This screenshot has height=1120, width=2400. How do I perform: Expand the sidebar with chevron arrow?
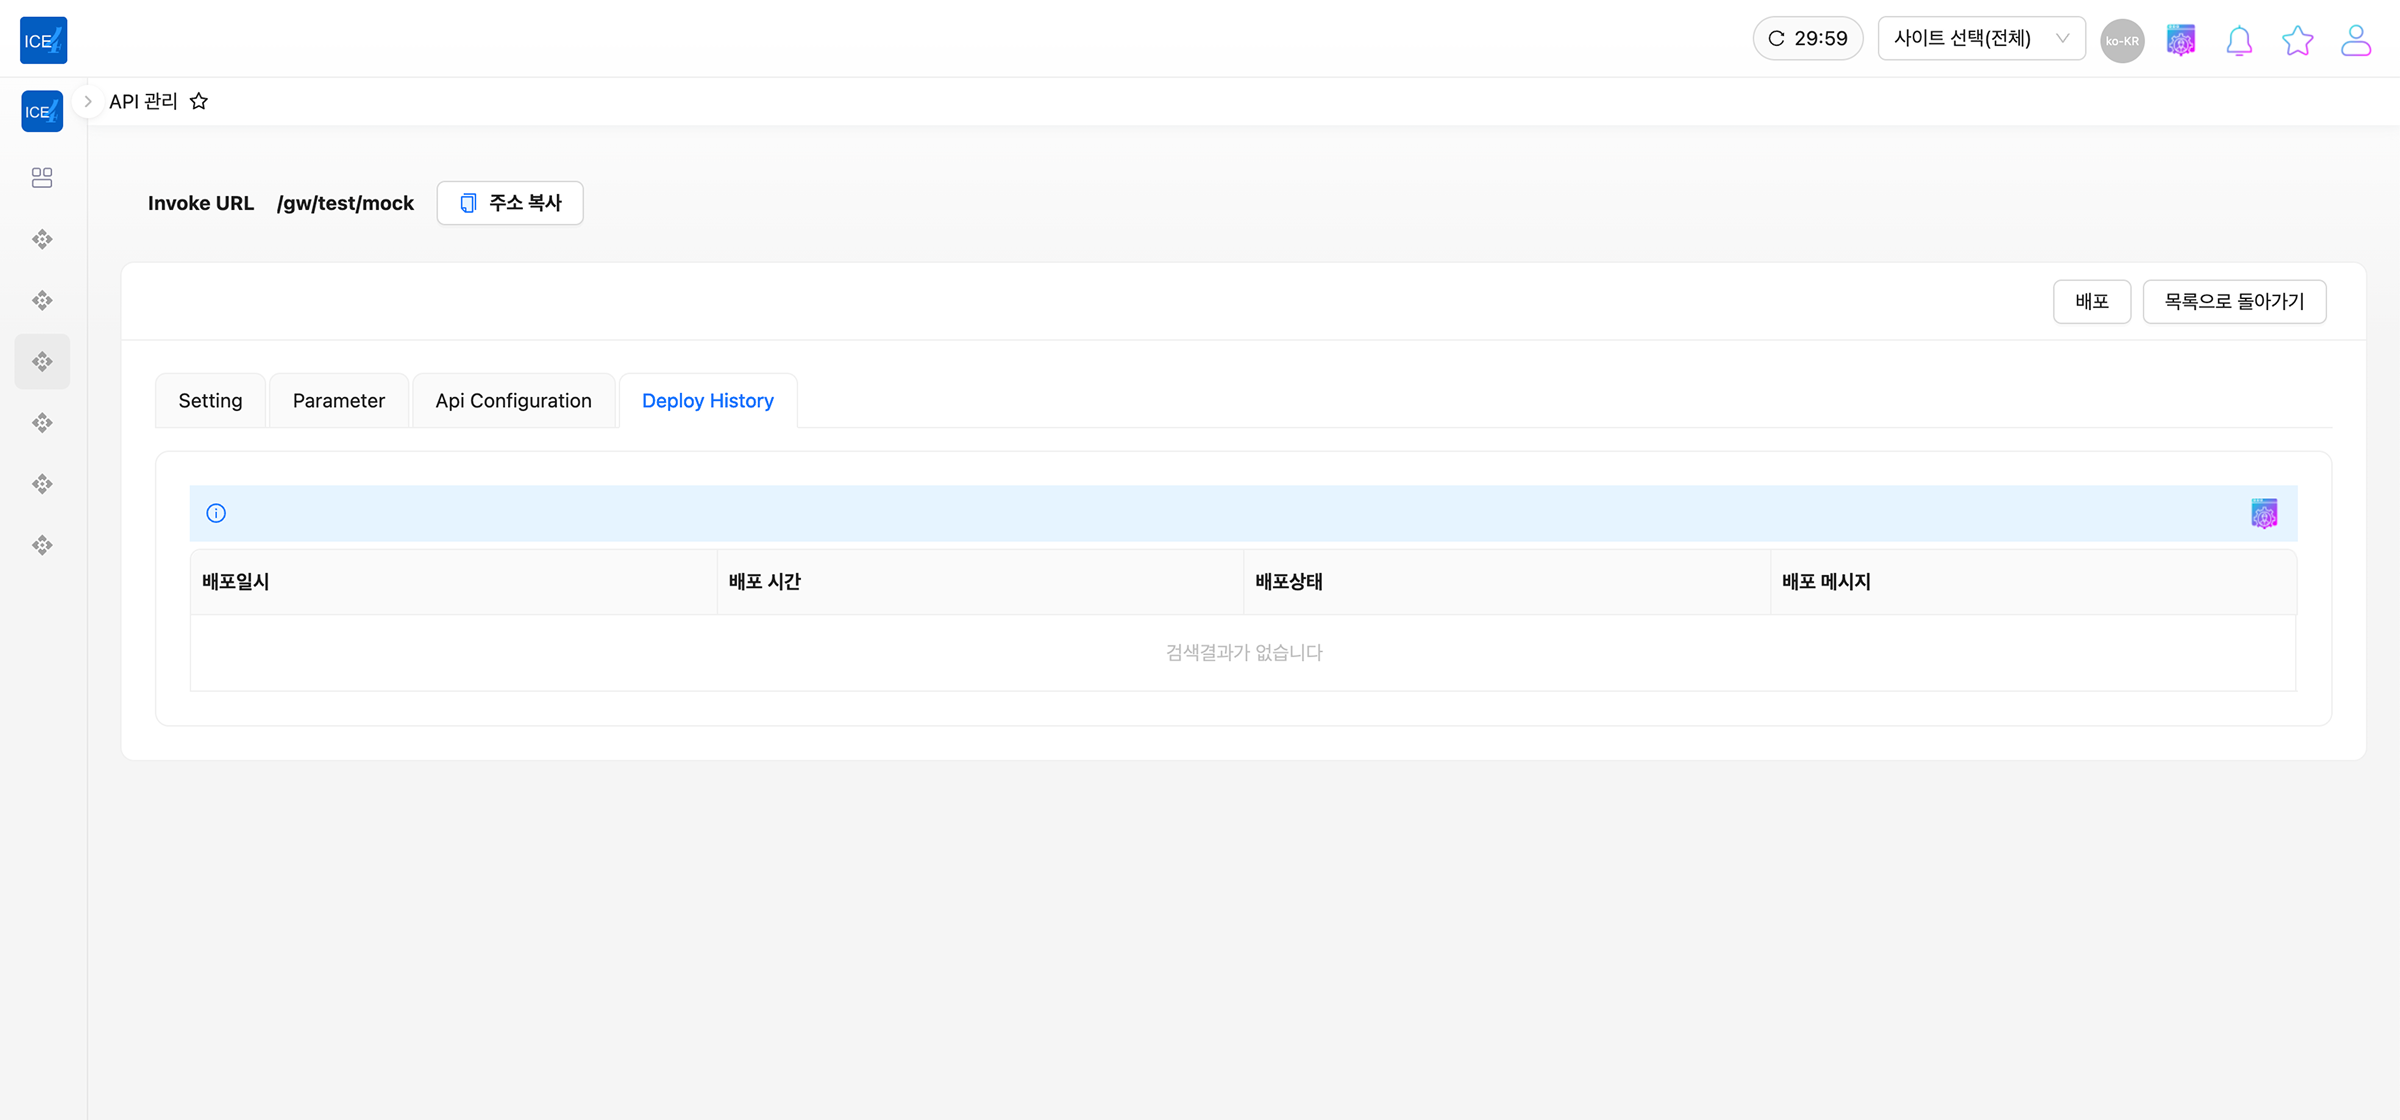(x=88, y=101)
